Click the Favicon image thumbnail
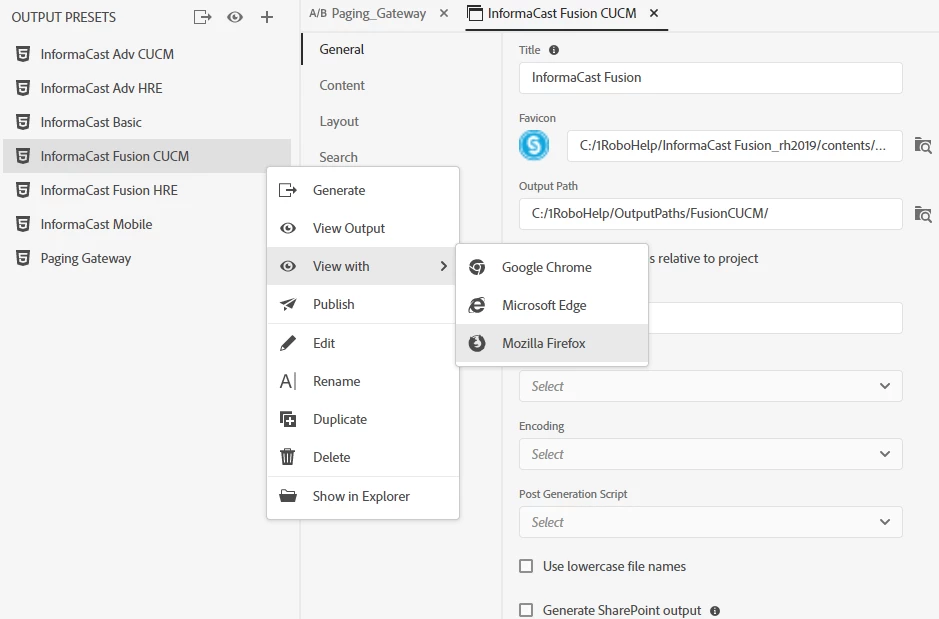This screenshot has width=939, height=619. 534,145
